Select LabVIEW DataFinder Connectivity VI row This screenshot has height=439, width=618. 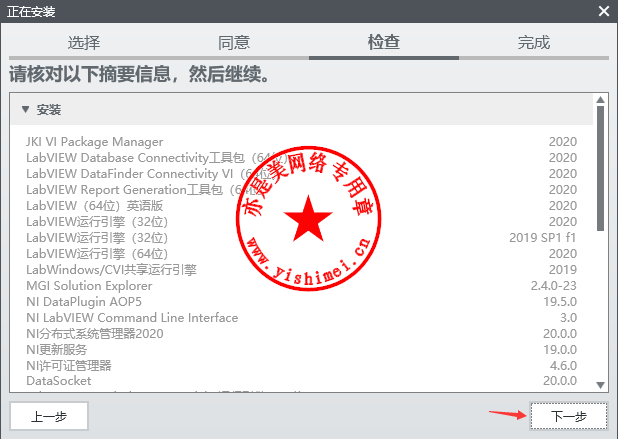coord(302,173)
